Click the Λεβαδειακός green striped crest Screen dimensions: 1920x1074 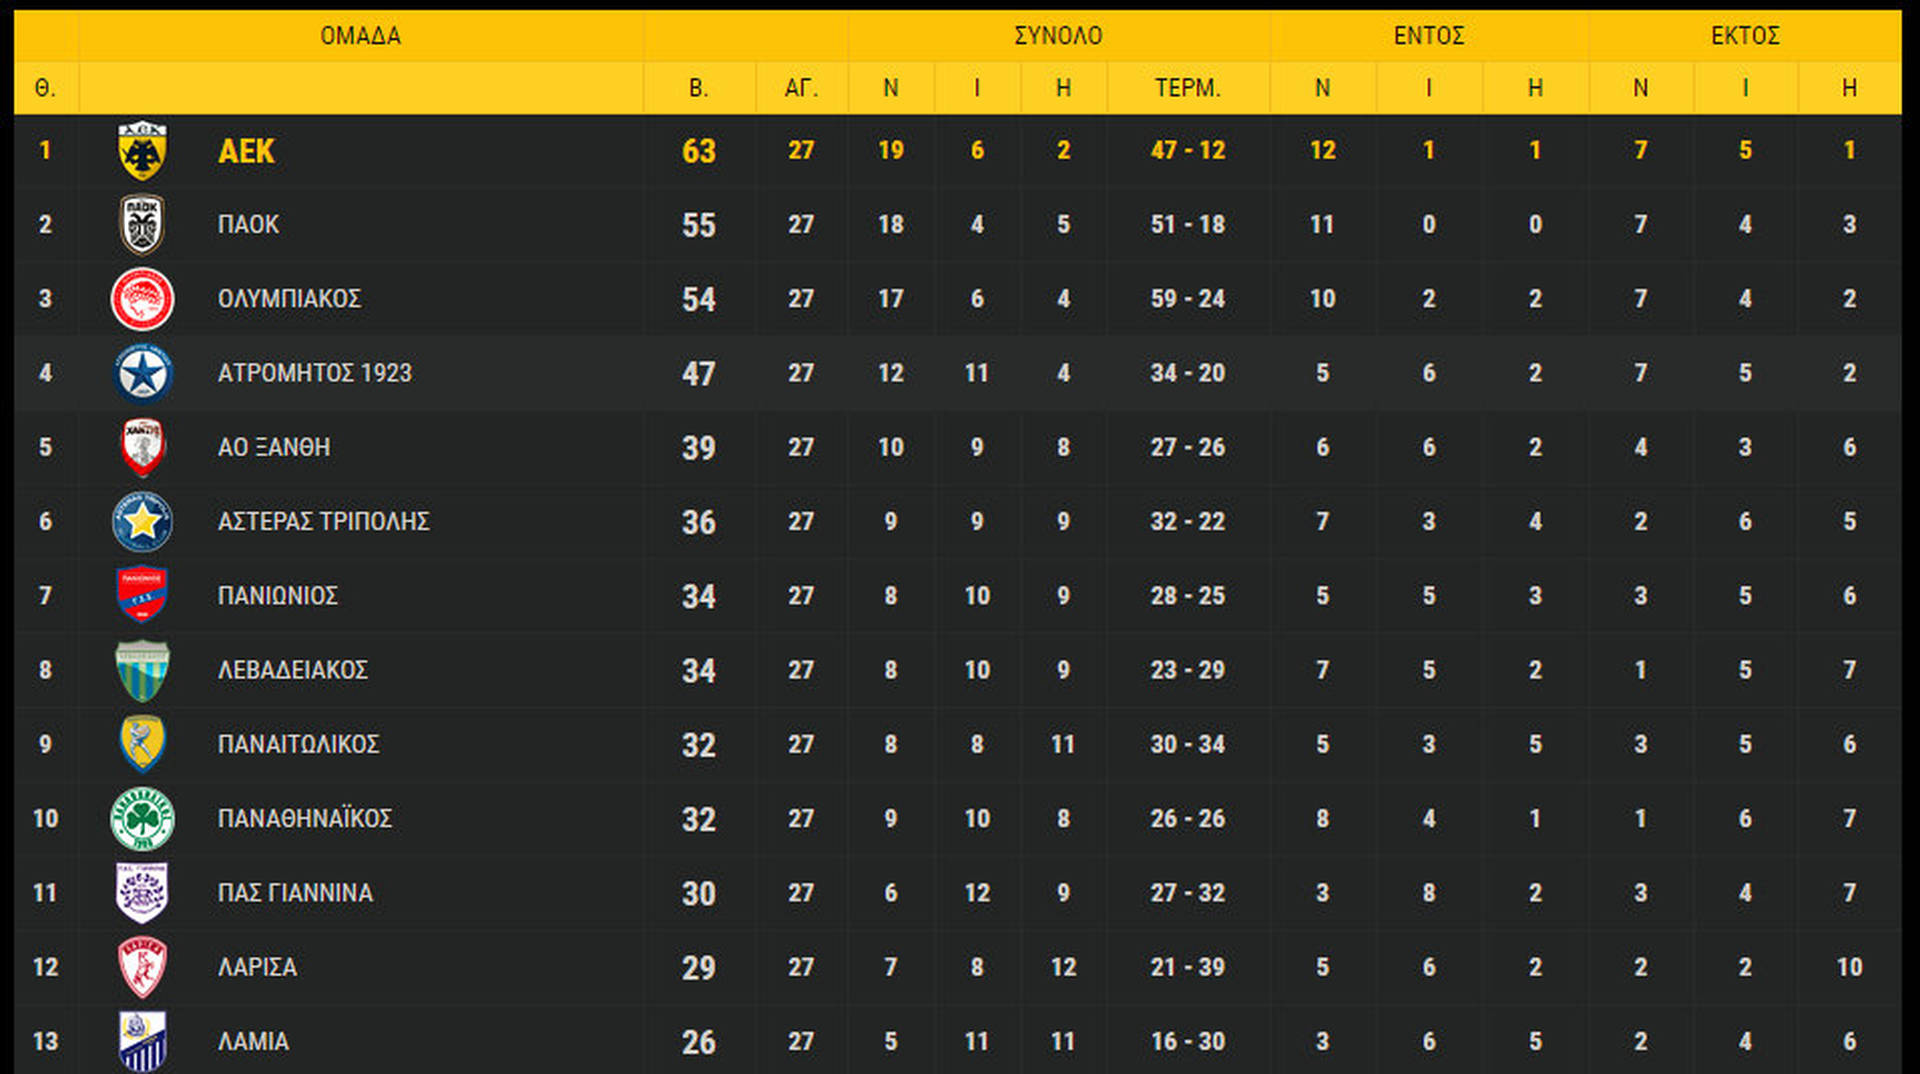[142, 670]
